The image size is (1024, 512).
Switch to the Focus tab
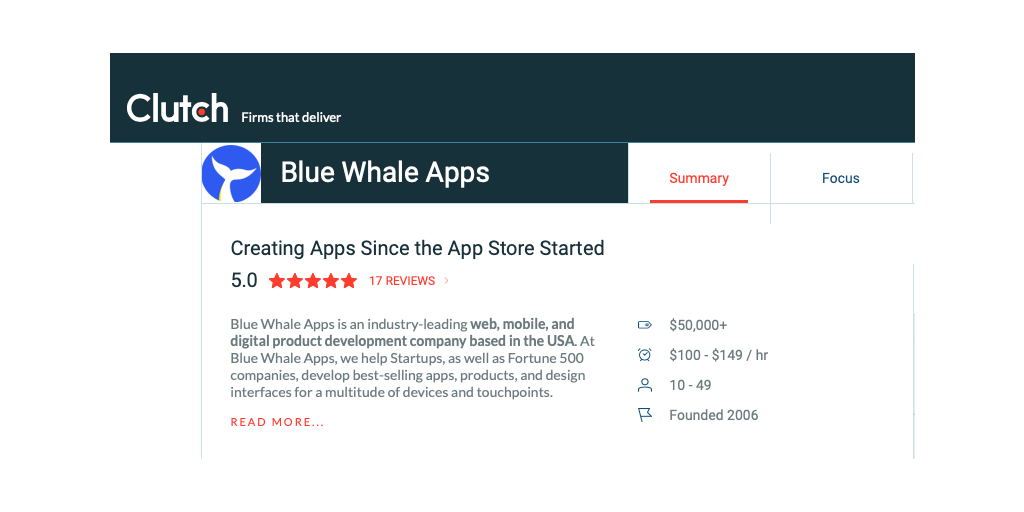pyautogui.click(x=840, y=178)
